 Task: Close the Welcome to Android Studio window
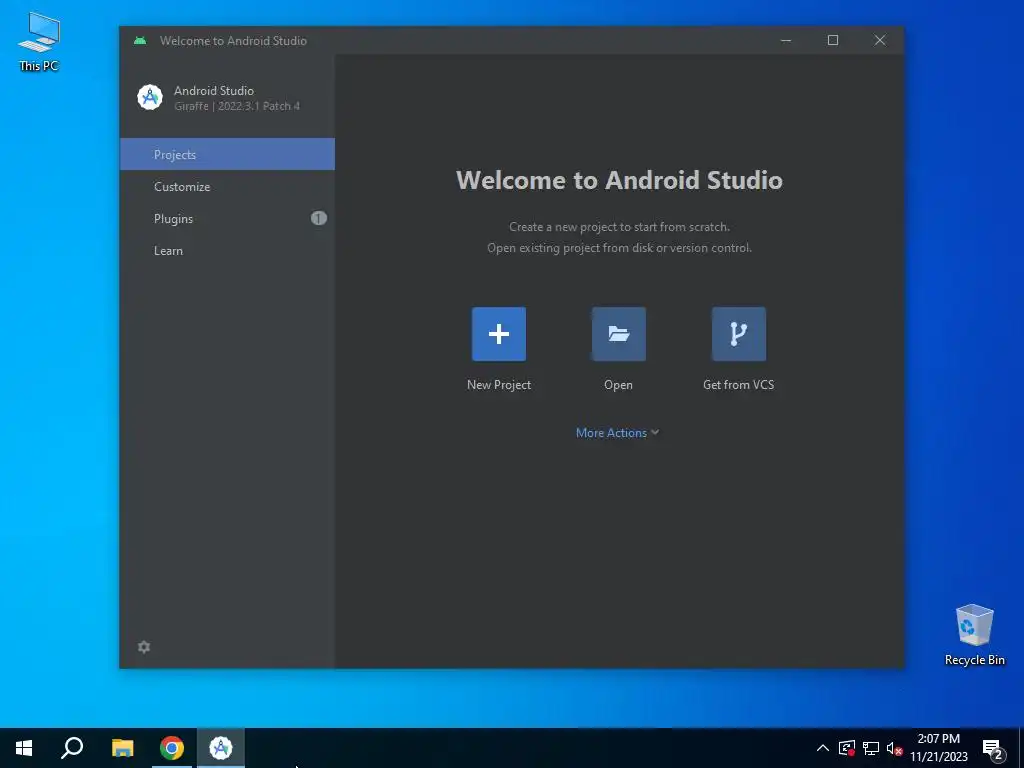click(880, 40)
